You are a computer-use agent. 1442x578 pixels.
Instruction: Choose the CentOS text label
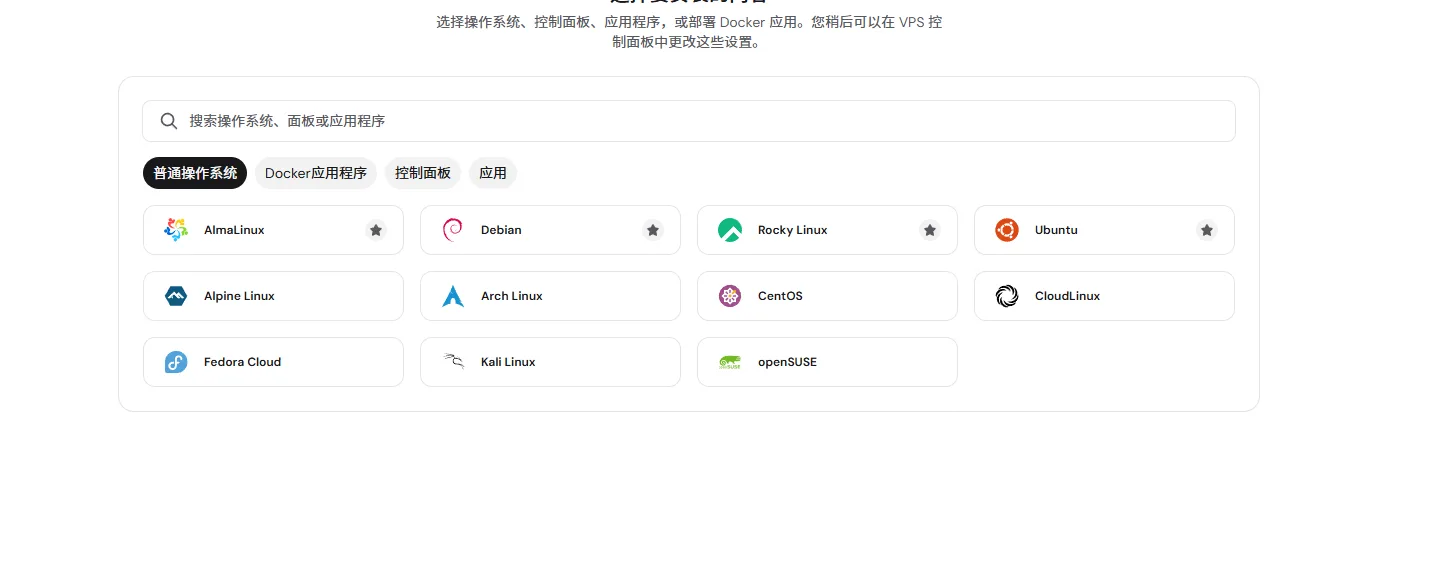pos(780,296)
